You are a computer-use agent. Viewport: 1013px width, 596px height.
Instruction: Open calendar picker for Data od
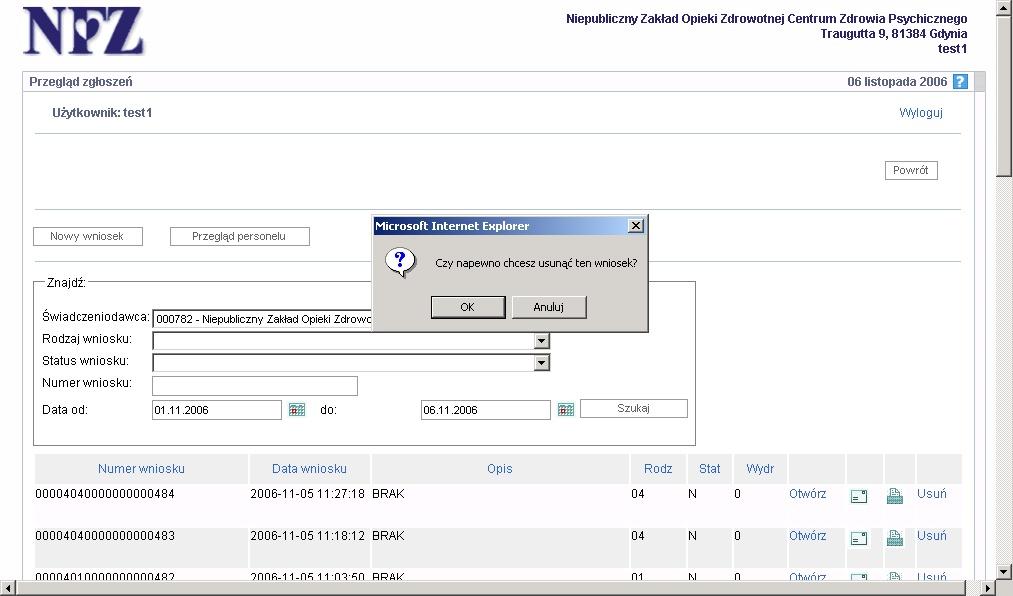click(x=297, y=409)
